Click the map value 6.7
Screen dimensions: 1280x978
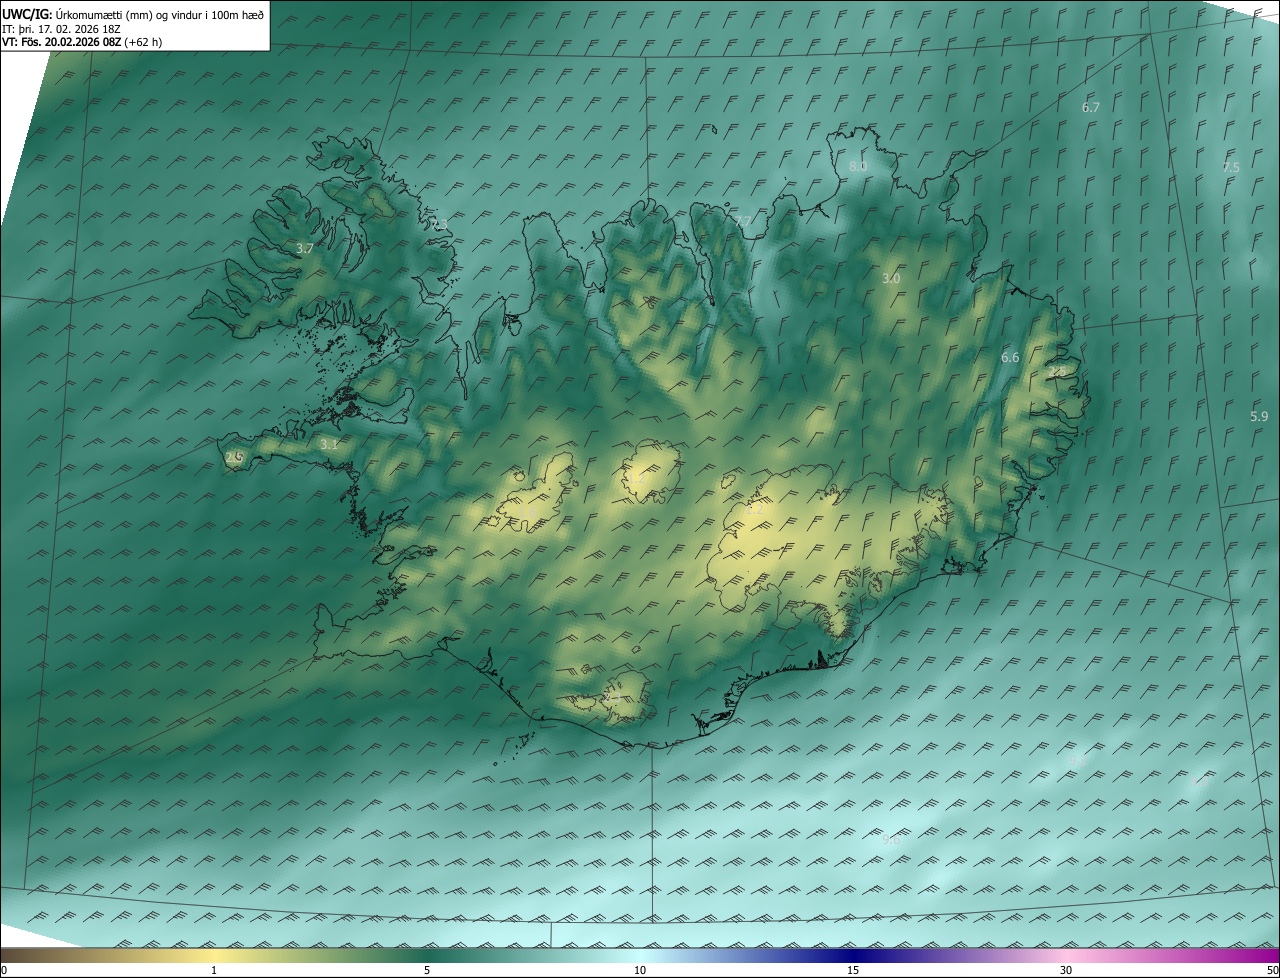pos(1091,107)
